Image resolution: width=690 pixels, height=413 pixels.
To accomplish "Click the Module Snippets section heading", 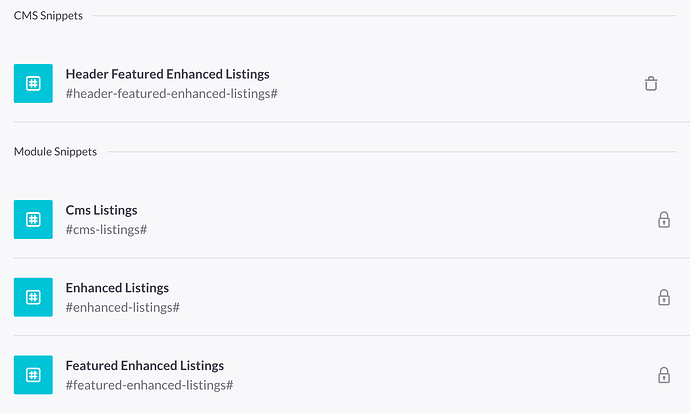I will tap(55, 151).
